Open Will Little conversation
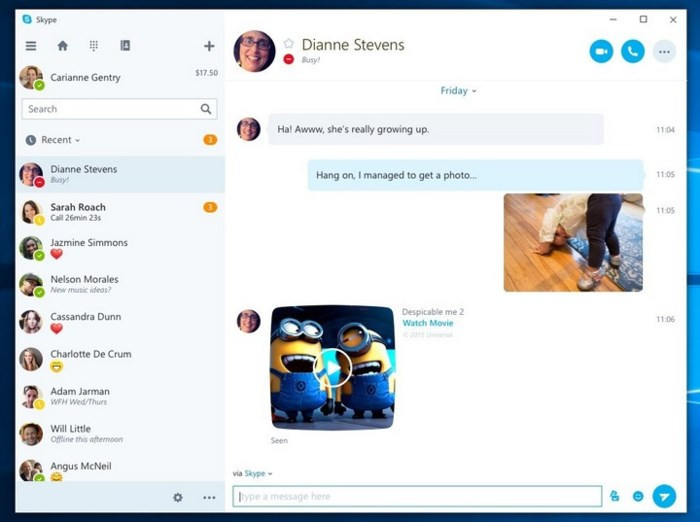Image resolution: width=700 pixels, height=522 pixels. 120,434
